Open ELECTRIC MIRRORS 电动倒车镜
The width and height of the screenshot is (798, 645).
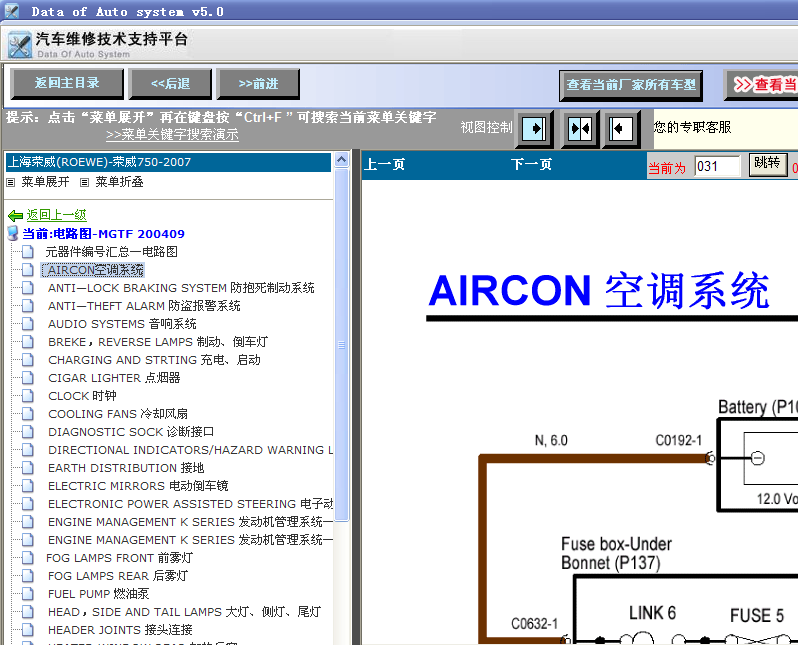(x=138, y=486)
